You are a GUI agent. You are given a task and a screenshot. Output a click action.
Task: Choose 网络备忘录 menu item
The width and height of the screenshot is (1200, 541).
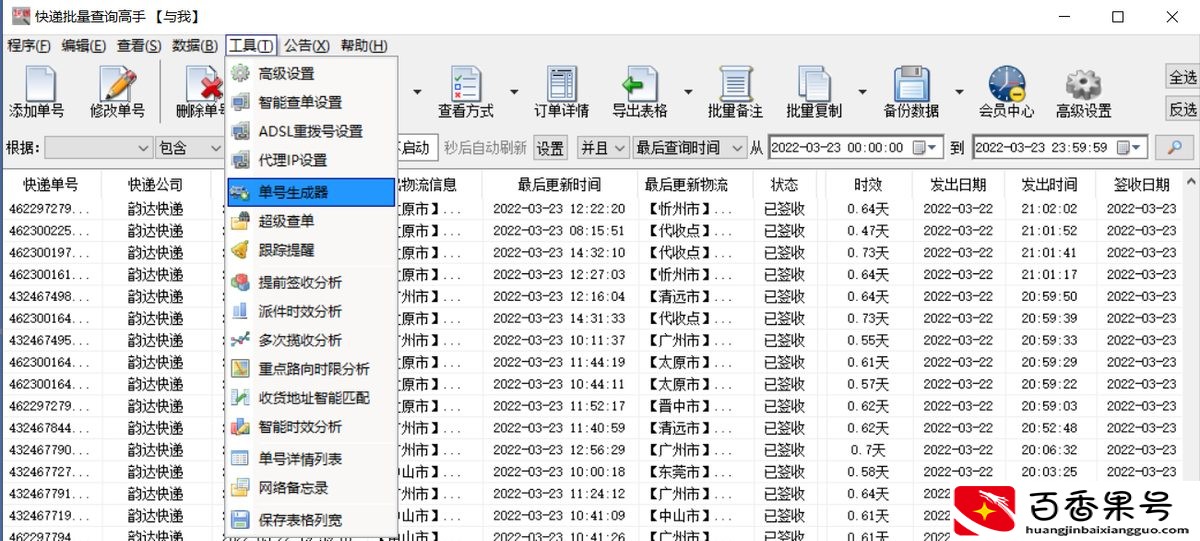tap(312, 488)
